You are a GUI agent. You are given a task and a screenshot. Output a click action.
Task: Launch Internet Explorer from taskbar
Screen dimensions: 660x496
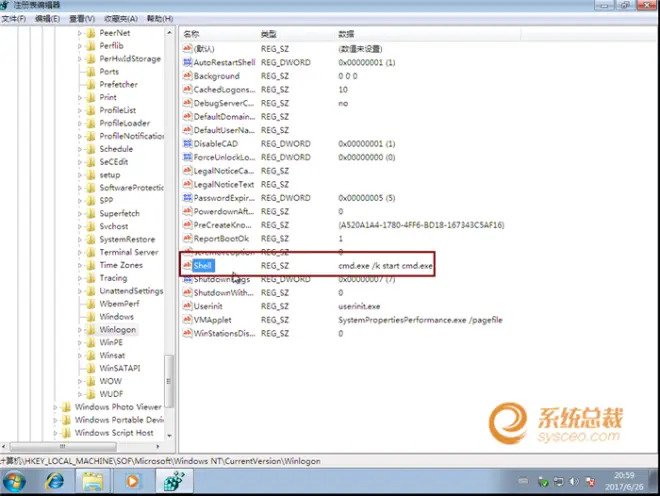[55, 481]
